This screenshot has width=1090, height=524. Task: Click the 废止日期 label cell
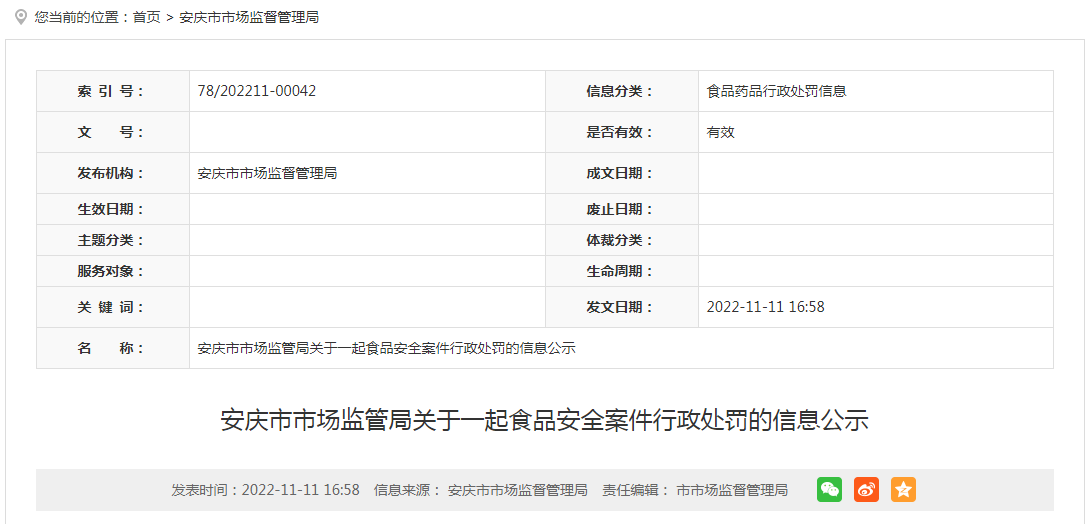pyautogui.click(x=622, y=209)
